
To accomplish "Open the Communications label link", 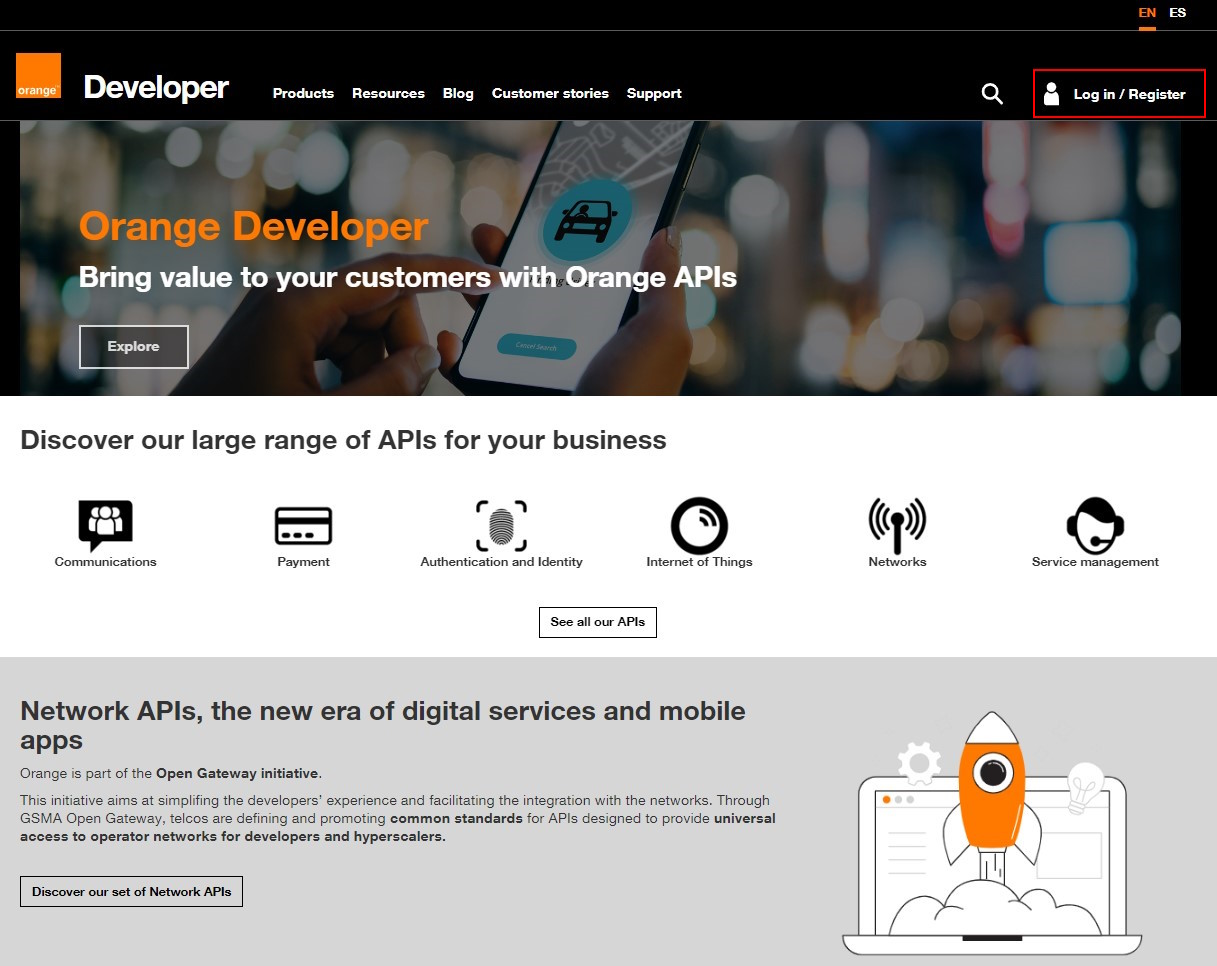I will (x=106, y=562).
